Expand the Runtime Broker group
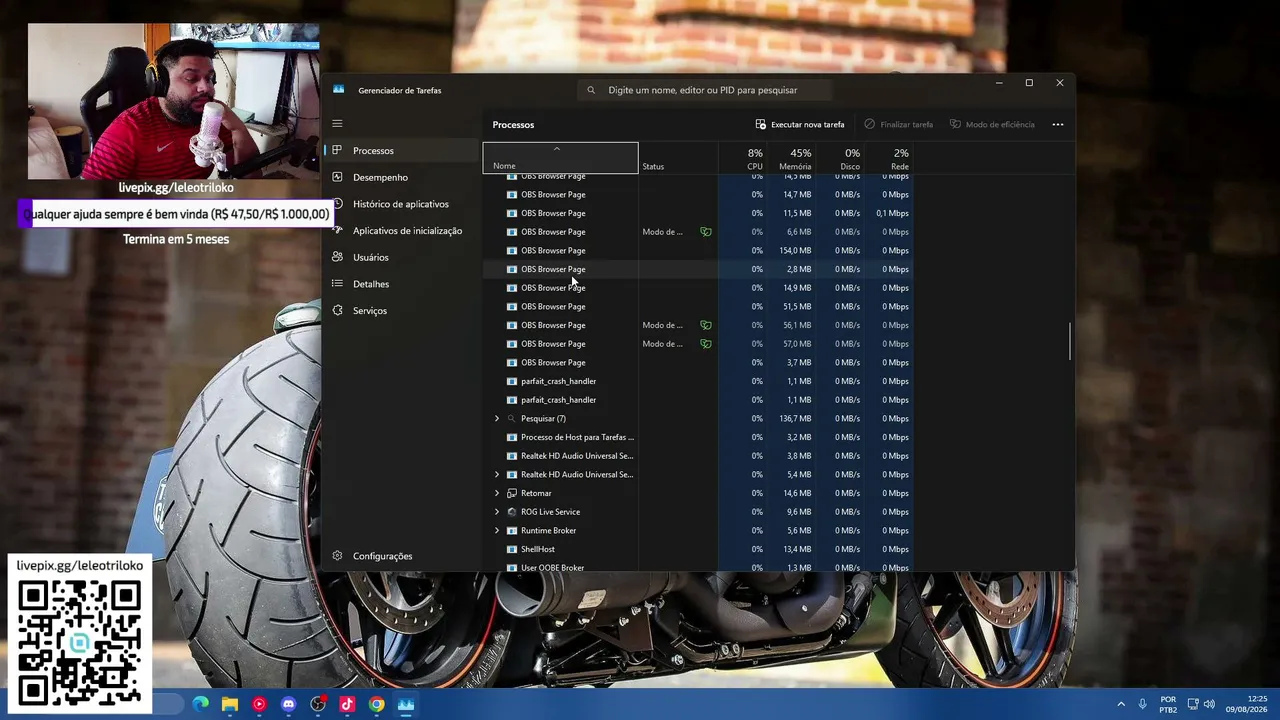 (497, 531)
